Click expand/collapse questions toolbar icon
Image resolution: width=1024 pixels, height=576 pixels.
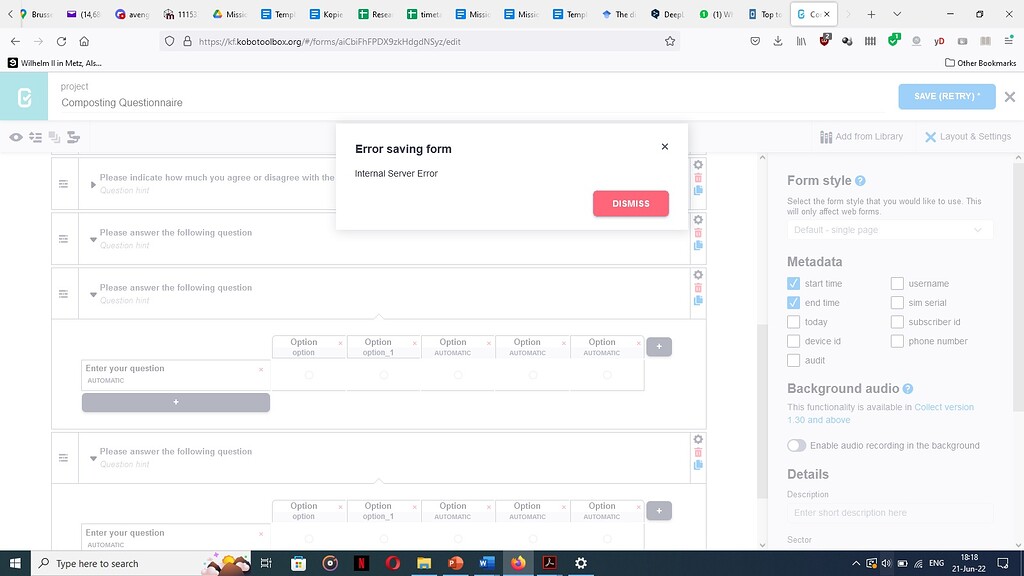[35, 137]
